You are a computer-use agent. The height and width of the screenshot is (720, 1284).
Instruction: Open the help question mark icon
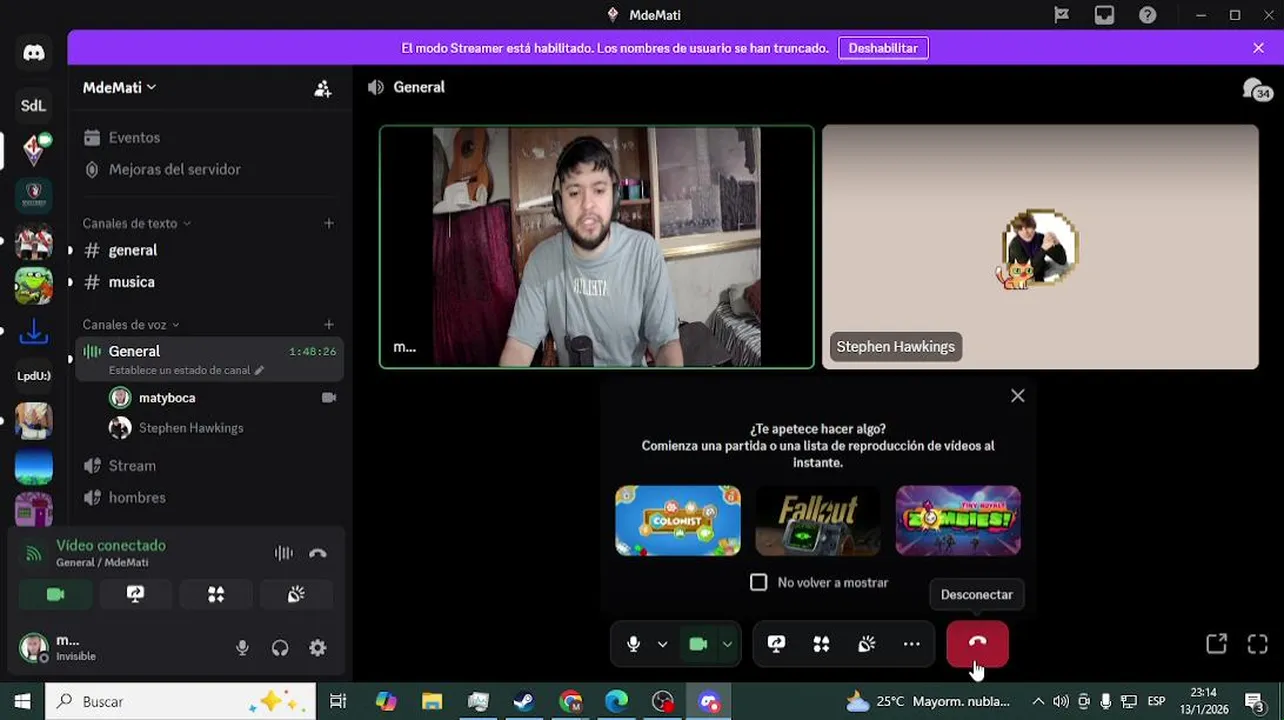tap(1148, 15)
